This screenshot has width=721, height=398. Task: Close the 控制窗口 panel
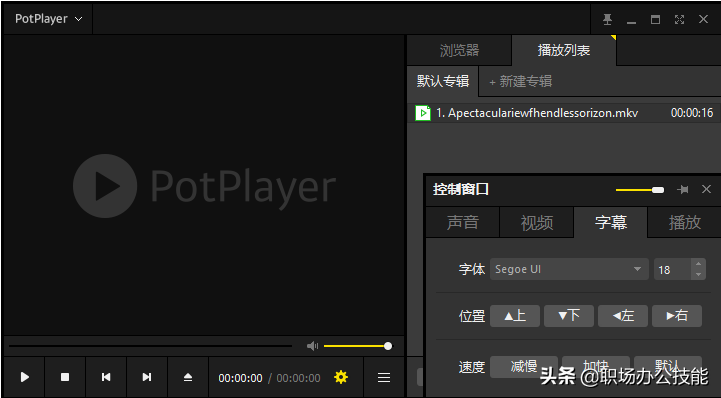[x=706, y=189]
